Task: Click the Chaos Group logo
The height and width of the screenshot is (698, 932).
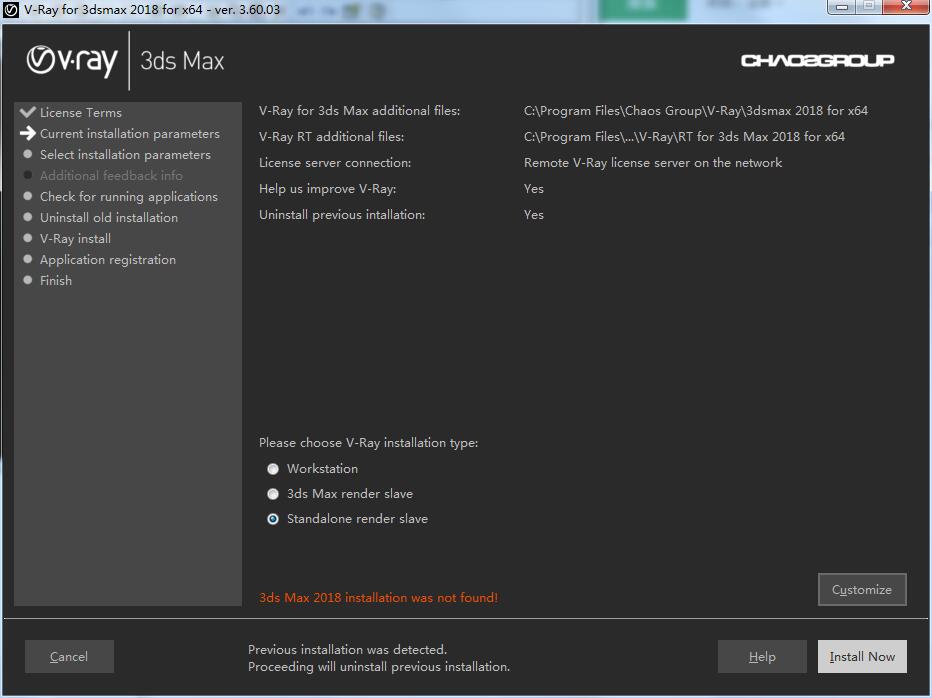Action: click(x=817, y=61)
